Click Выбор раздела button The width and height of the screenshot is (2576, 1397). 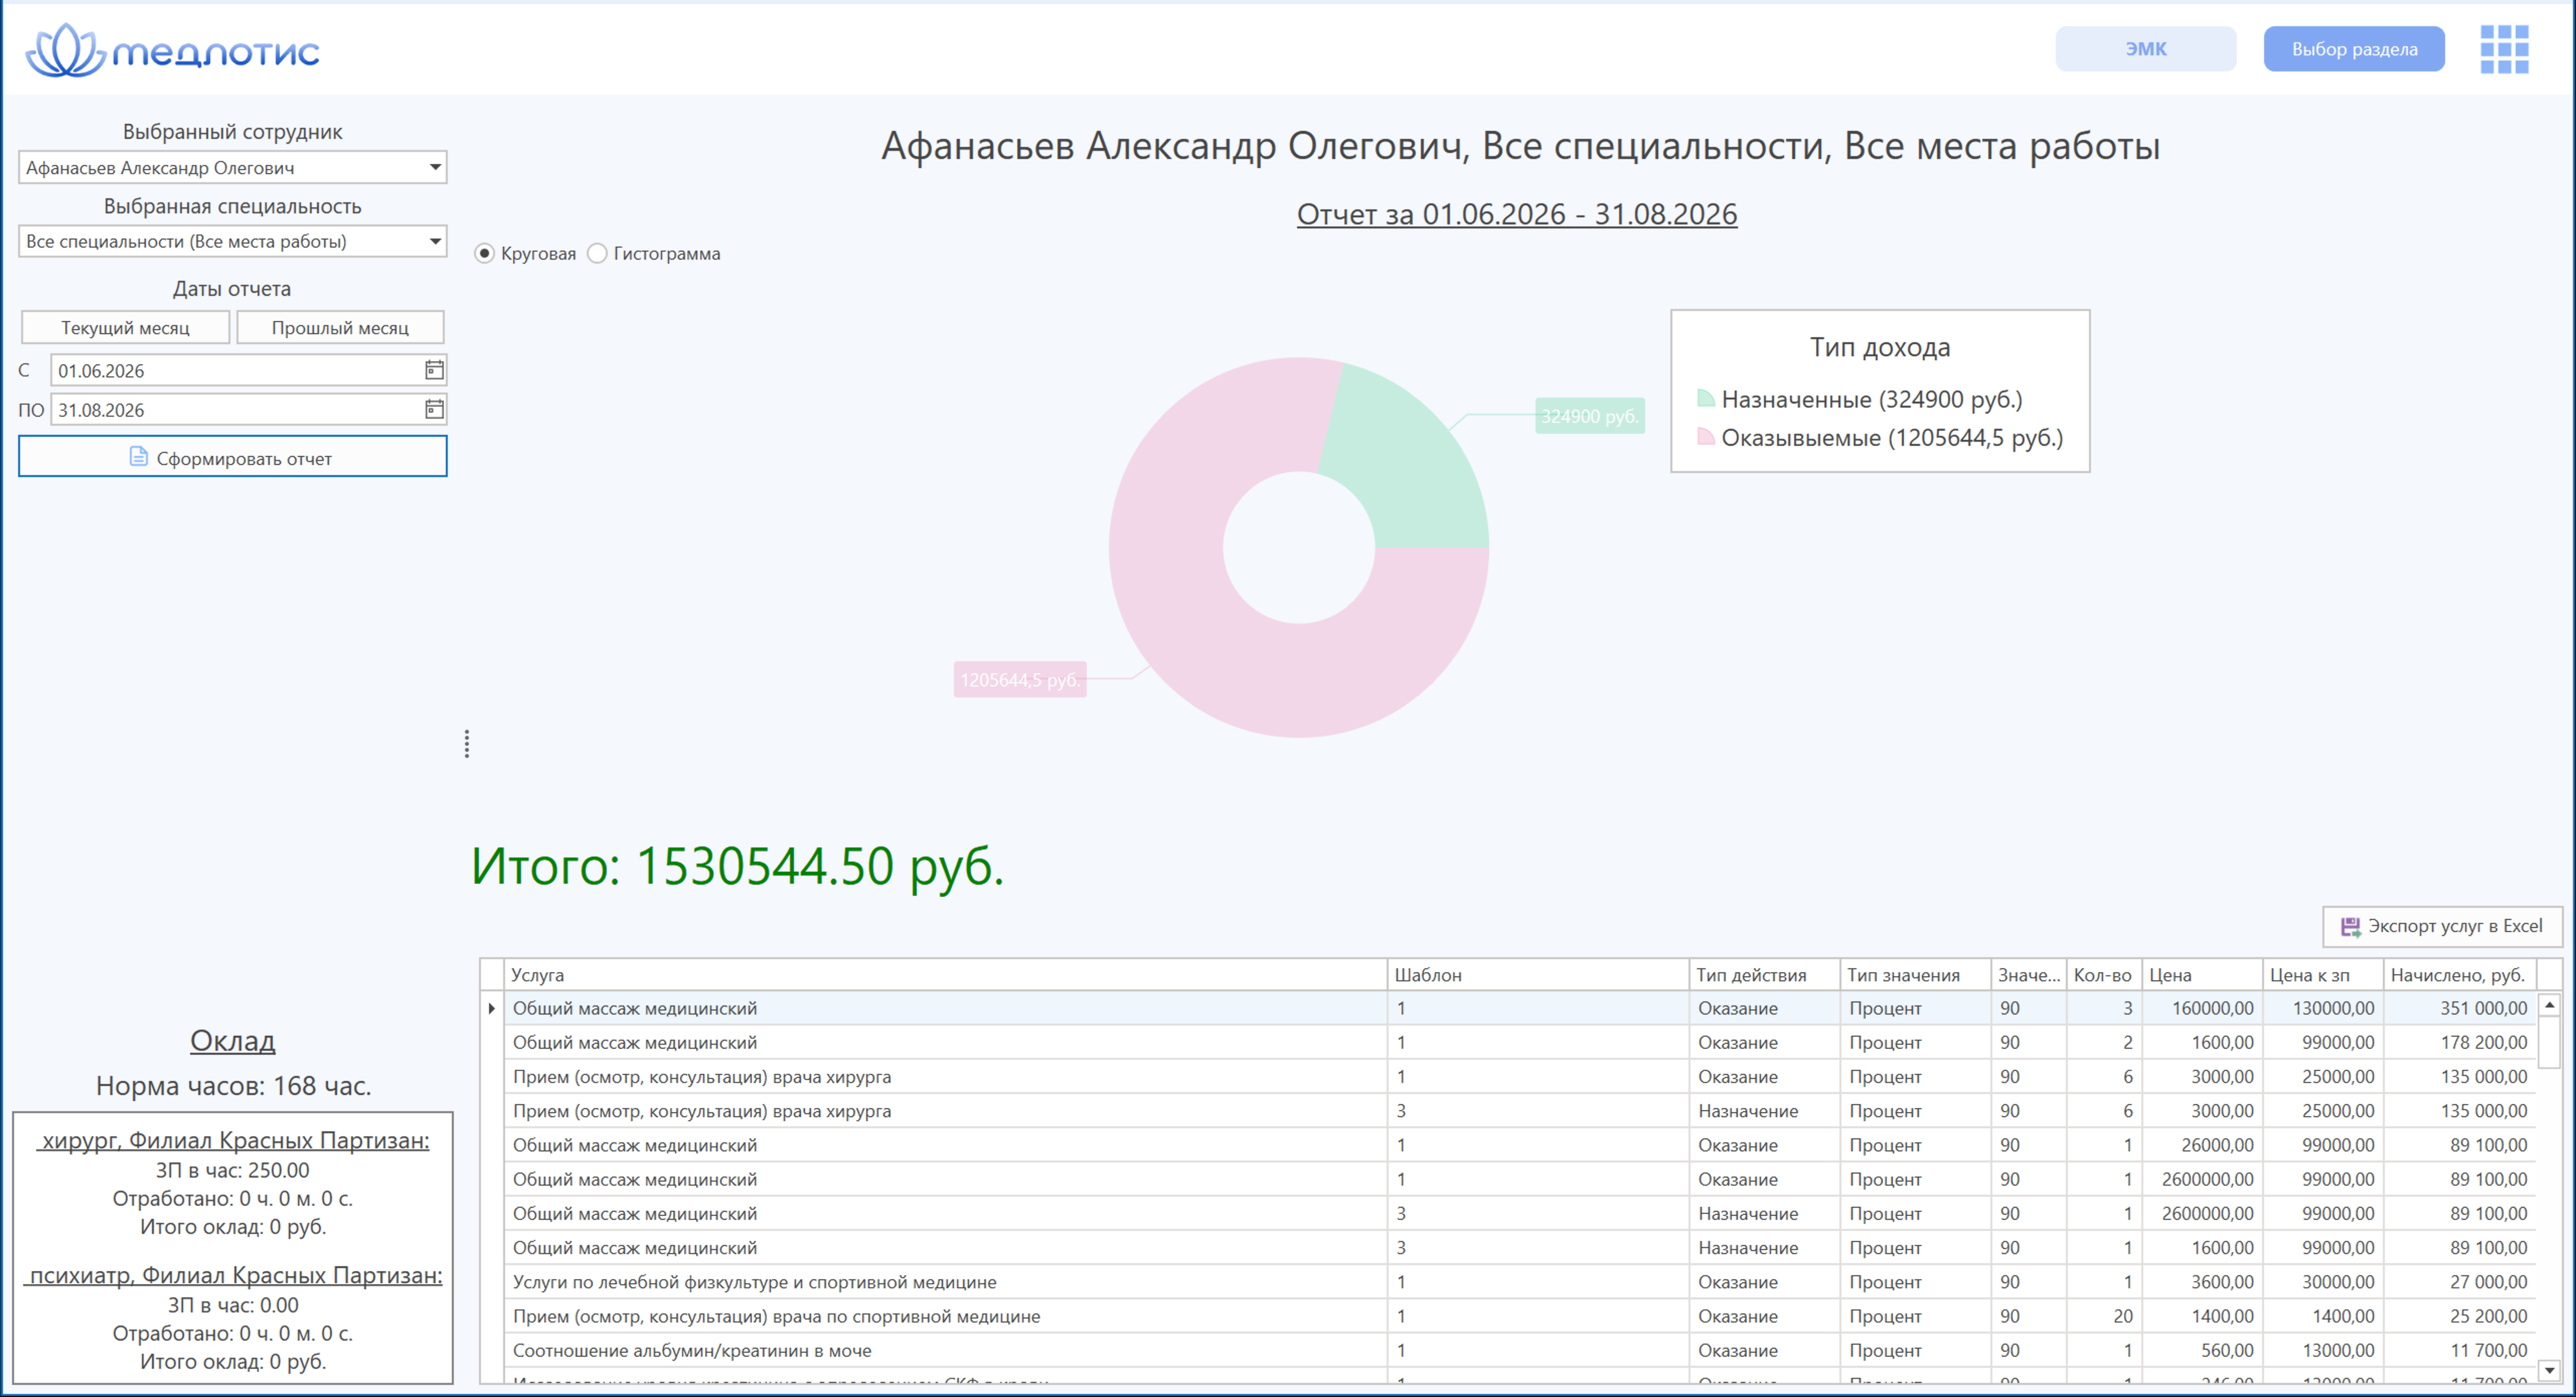point(2354,49)
